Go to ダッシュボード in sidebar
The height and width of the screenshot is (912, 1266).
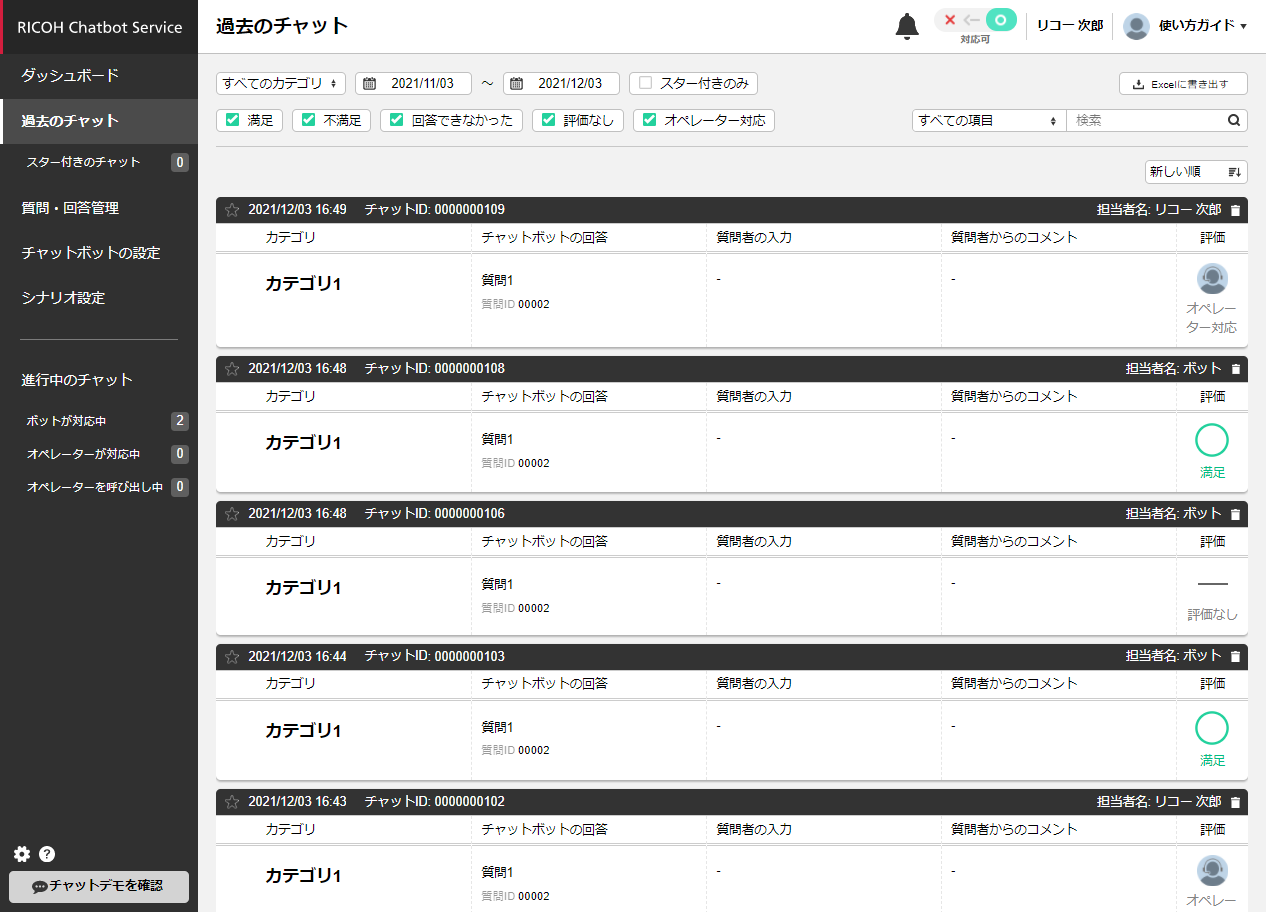(70, 75)
